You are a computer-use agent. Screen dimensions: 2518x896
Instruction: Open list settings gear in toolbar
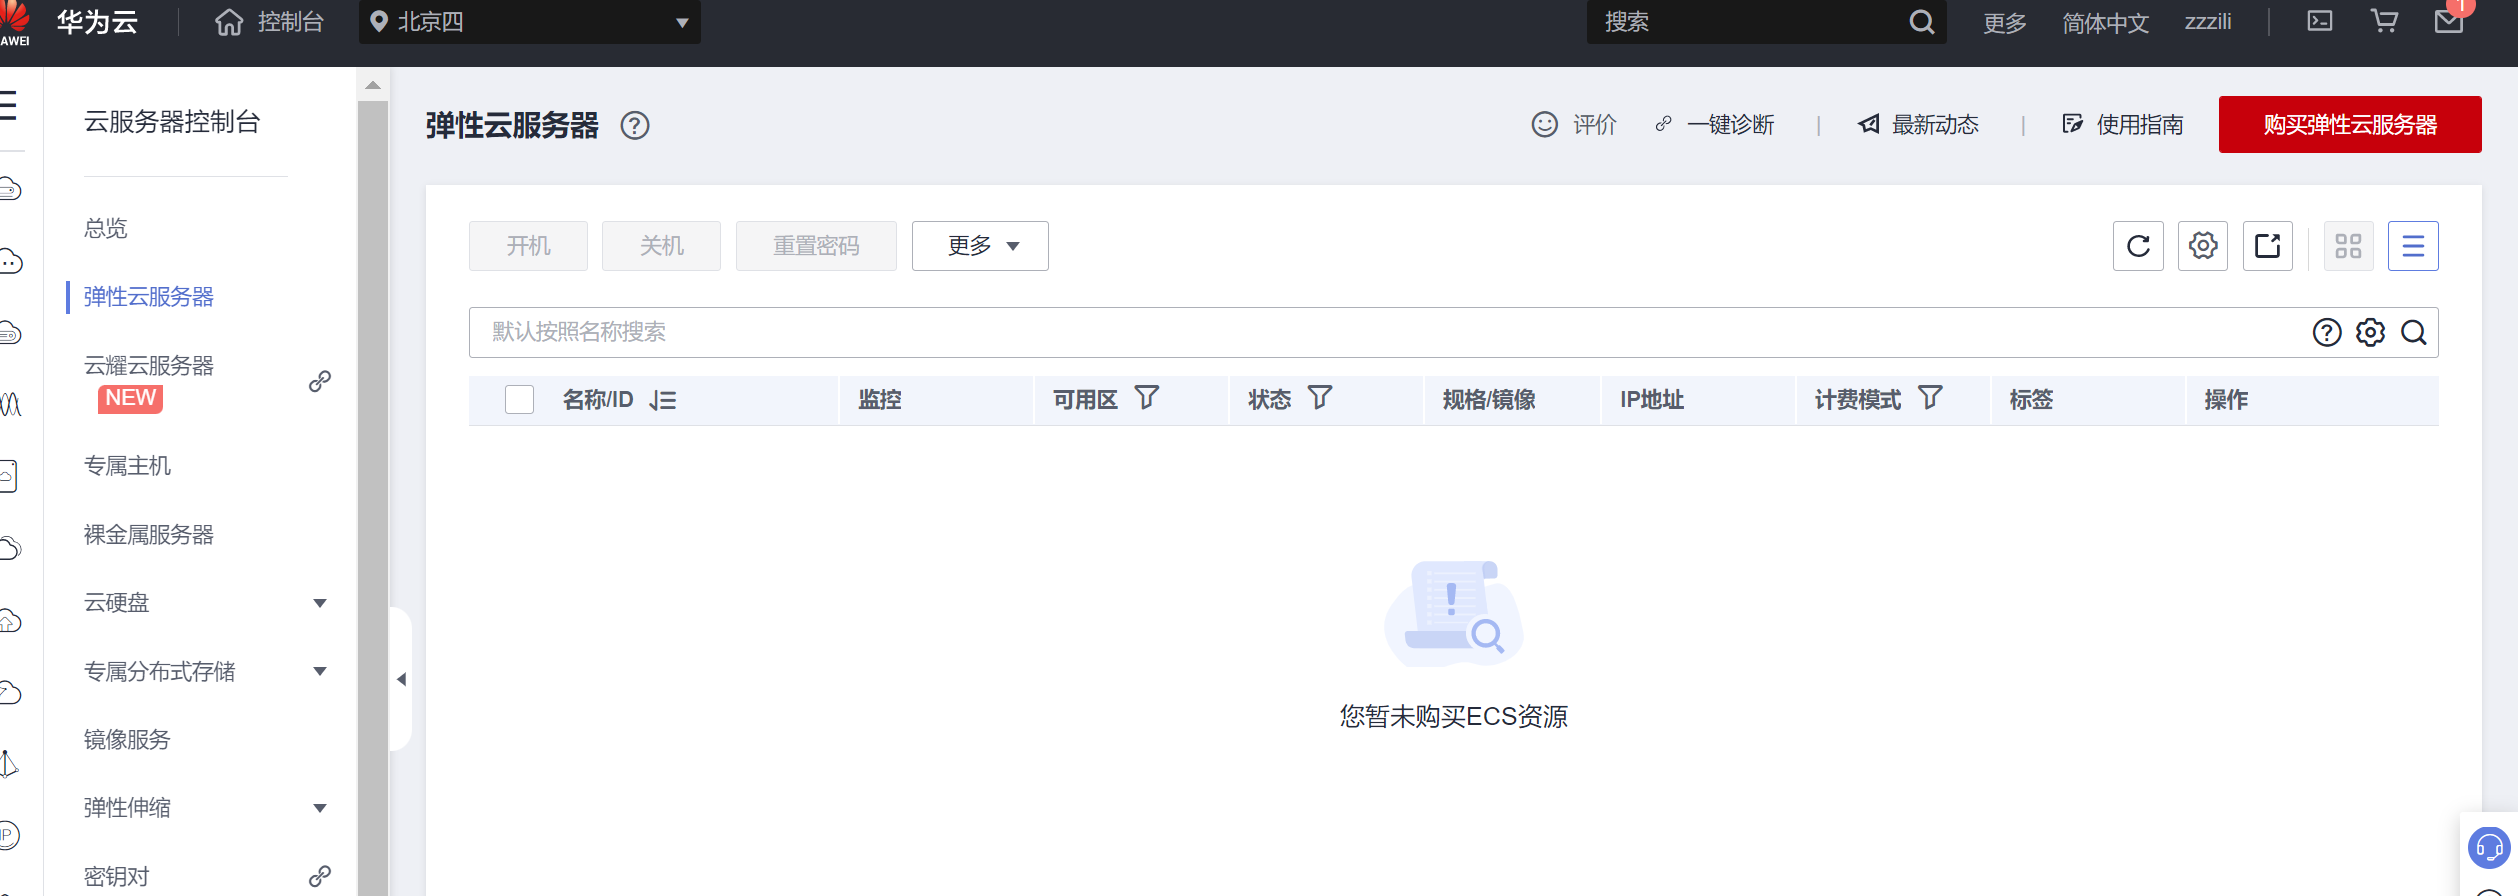2203,246
